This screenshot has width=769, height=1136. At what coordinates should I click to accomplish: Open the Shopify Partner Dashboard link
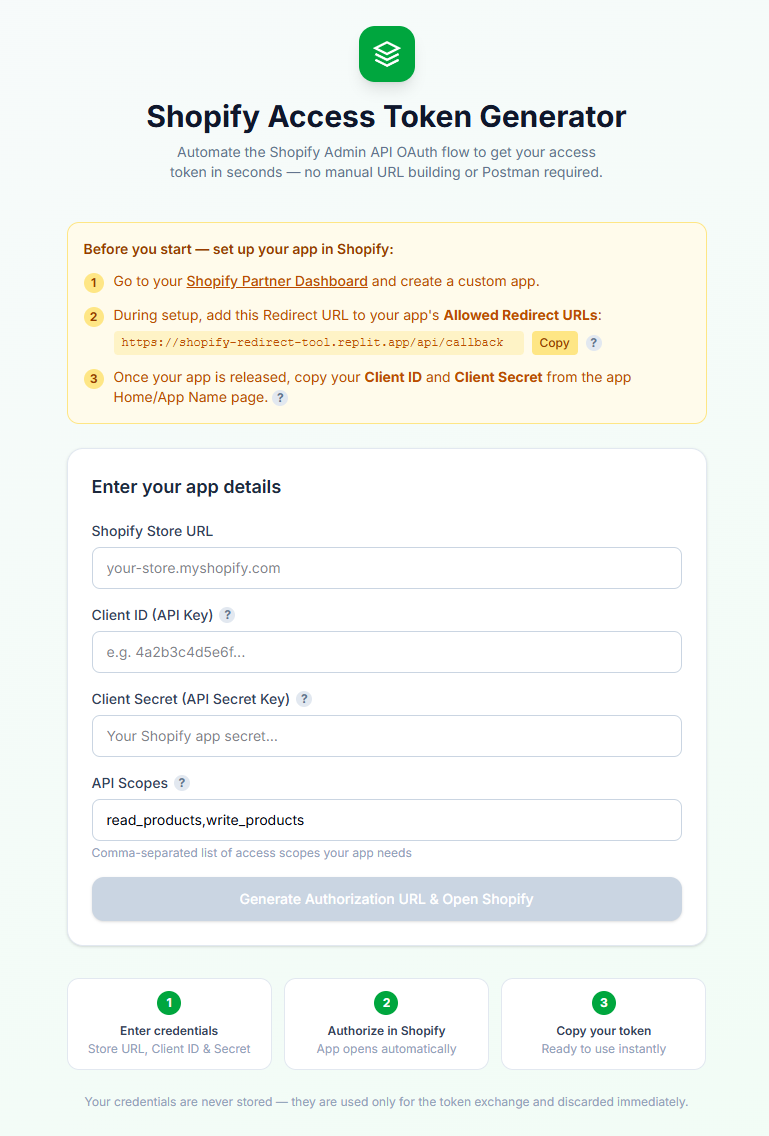[277, 281]
